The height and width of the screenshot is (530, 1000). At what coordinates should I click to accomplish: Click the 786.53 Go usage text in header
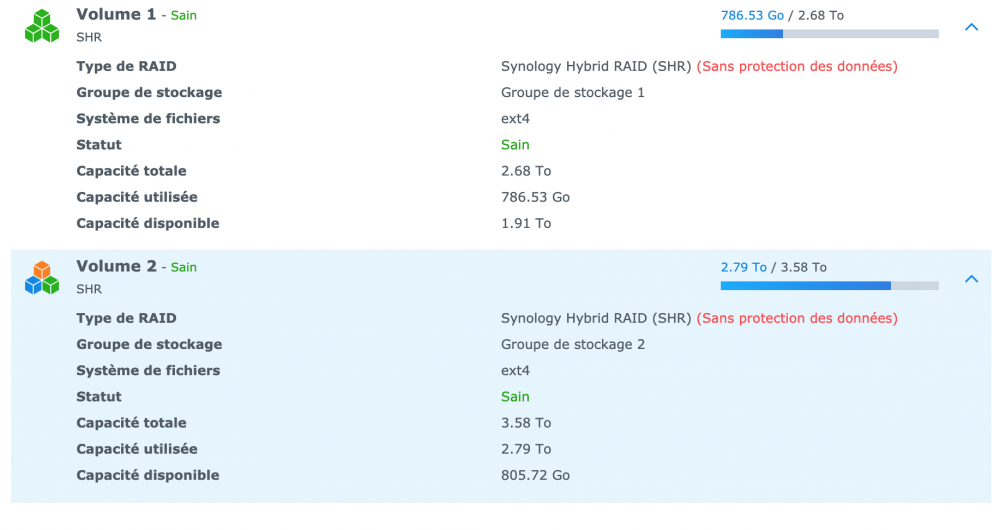[752, 15]
